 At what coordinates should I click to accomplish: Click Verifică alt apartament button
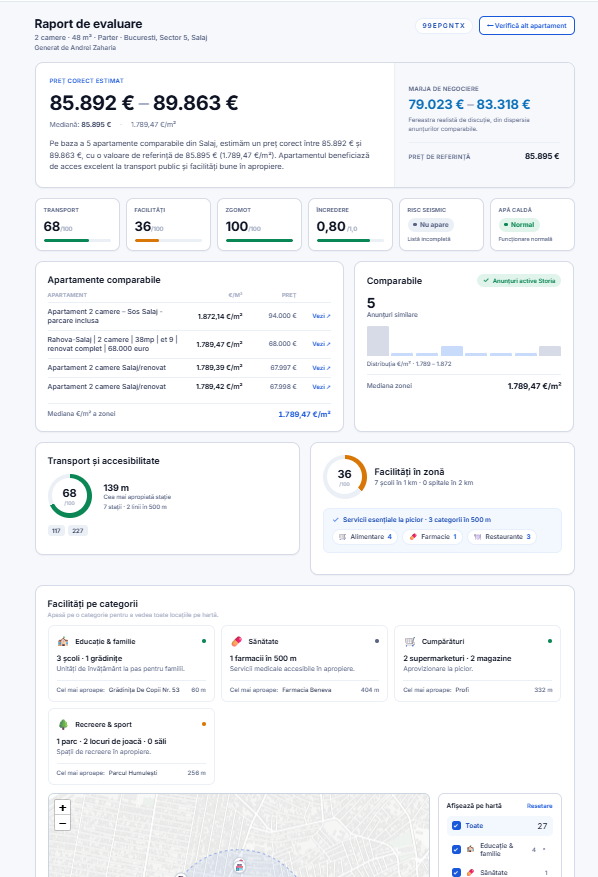click(x=526, y=26)
